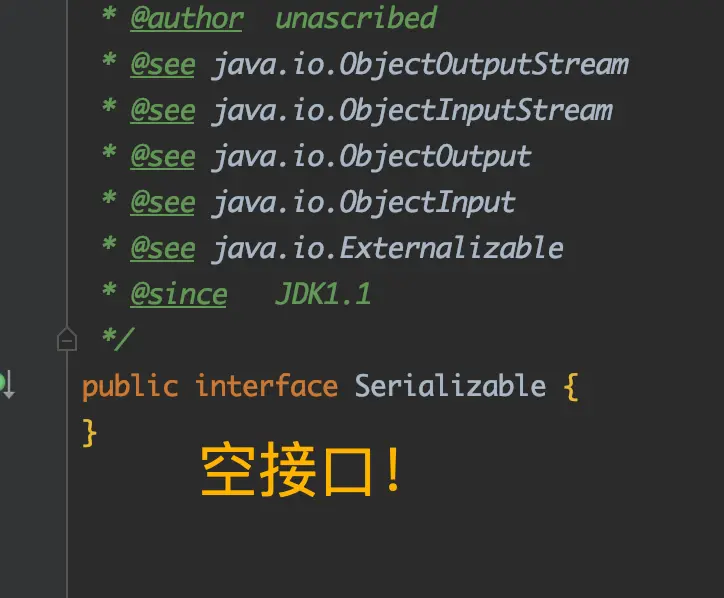724x598 pixels.
Task: Click the @see tag before ObjectOutputStream
Action: [163, 65]
